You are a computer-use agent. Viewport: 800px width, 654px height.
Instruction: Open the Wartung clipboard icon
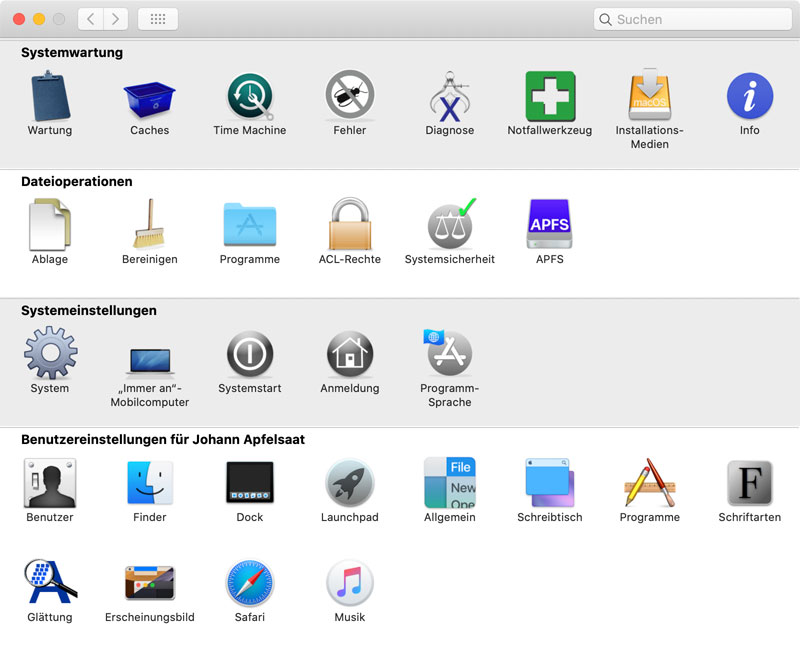coord(50,96)
